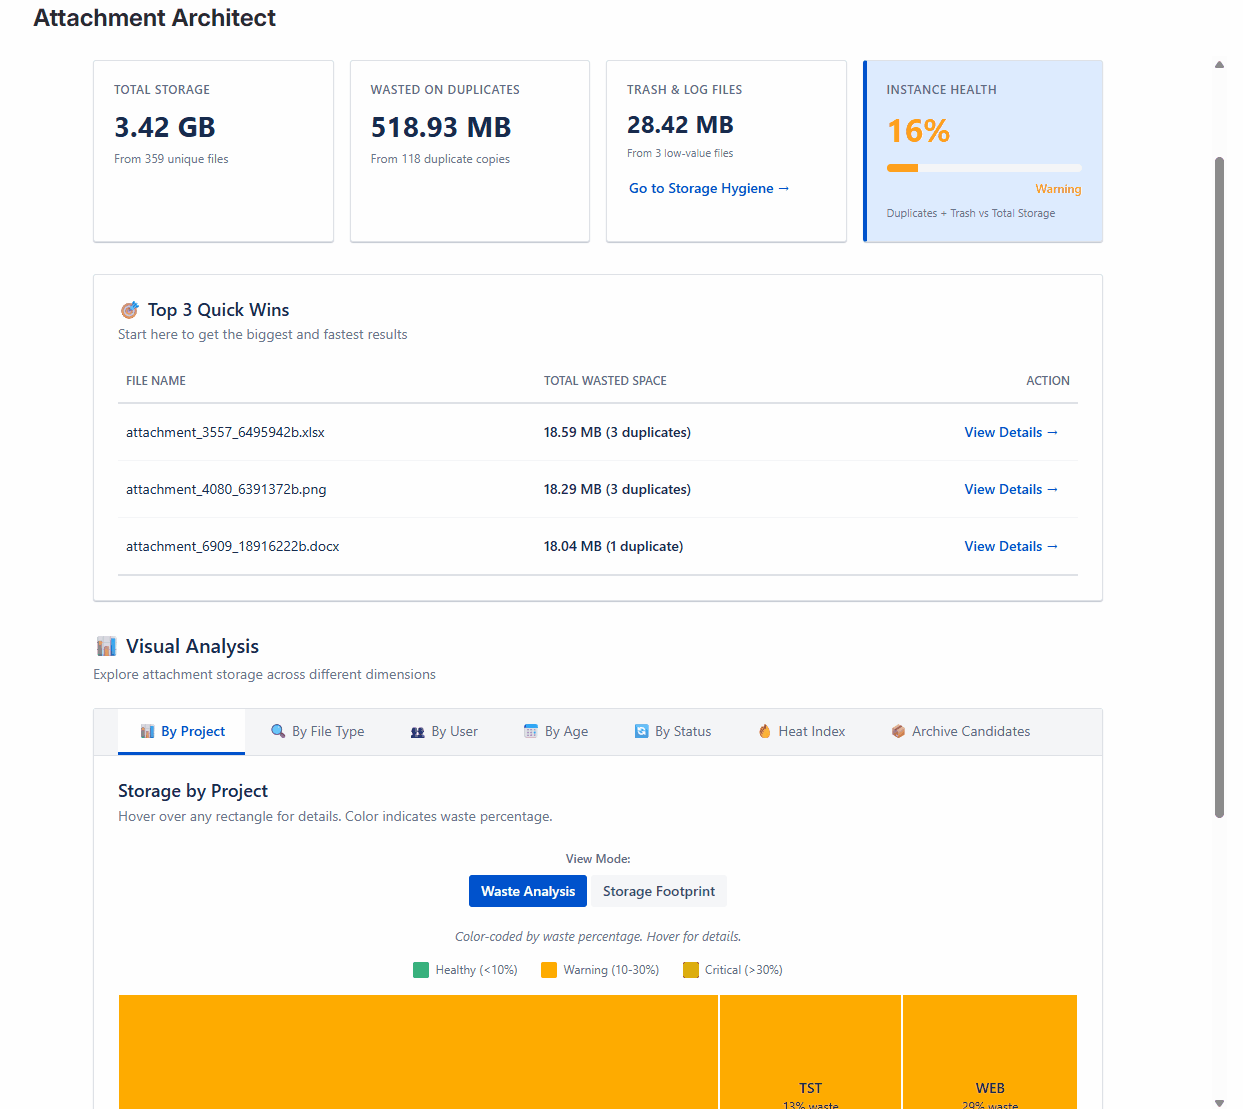Click the pie chart icon beside Top 3 Quick Wins
The width and height of the screenshot is (1243, 1109).
click(130, 309)
